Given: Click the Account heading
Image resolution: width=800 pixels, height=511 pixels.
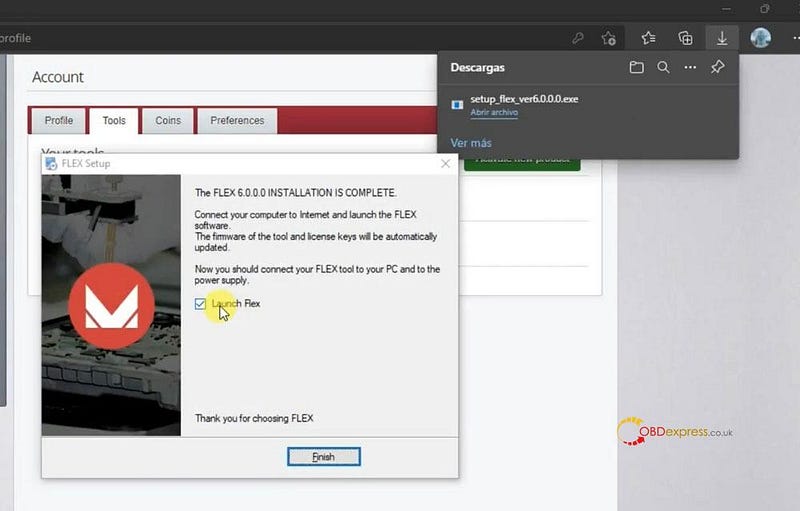Looking at the screenshot, I should coord(58,77).
